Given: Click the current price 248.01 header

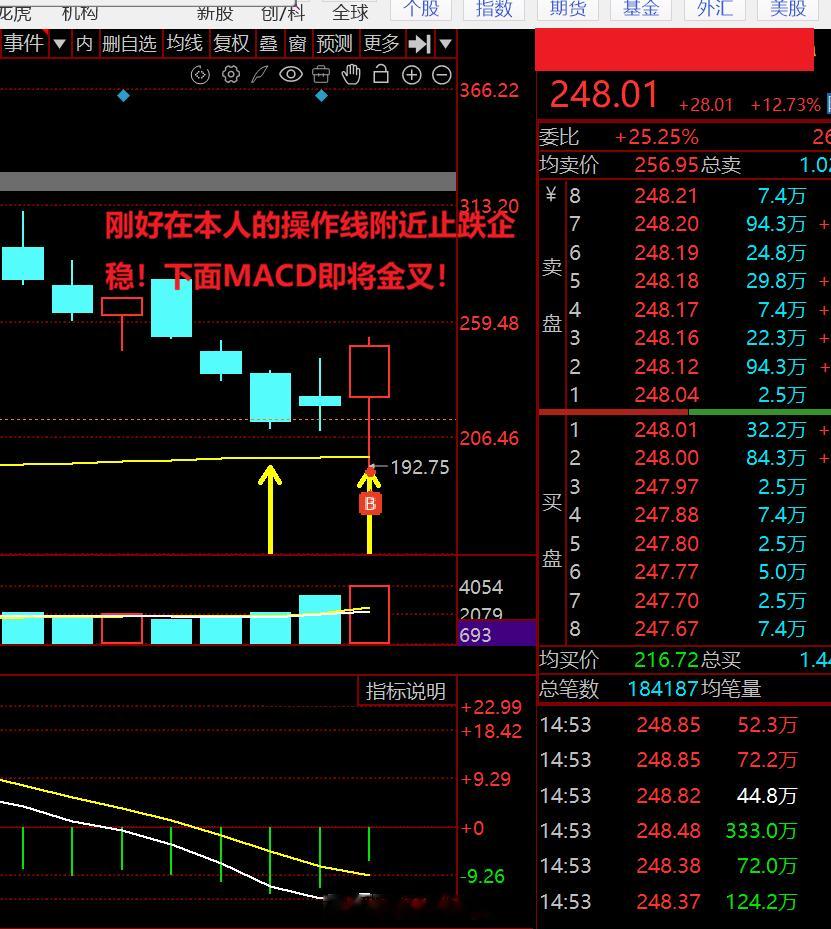Looking at the screenshot, I should (604, 95).
